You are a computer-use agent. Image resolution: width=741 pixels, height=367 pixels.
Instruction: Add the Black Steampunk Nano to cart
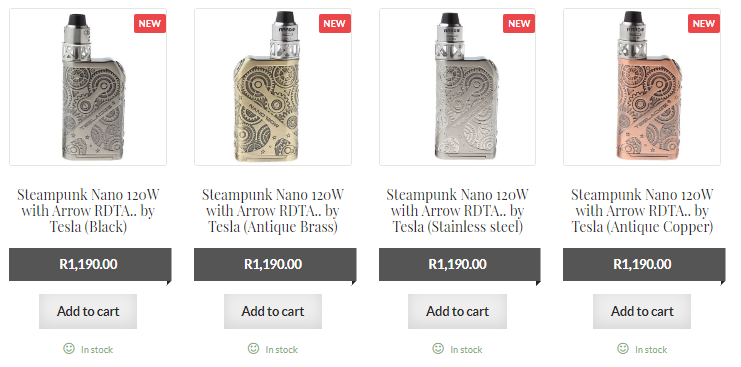coord(88,311)
